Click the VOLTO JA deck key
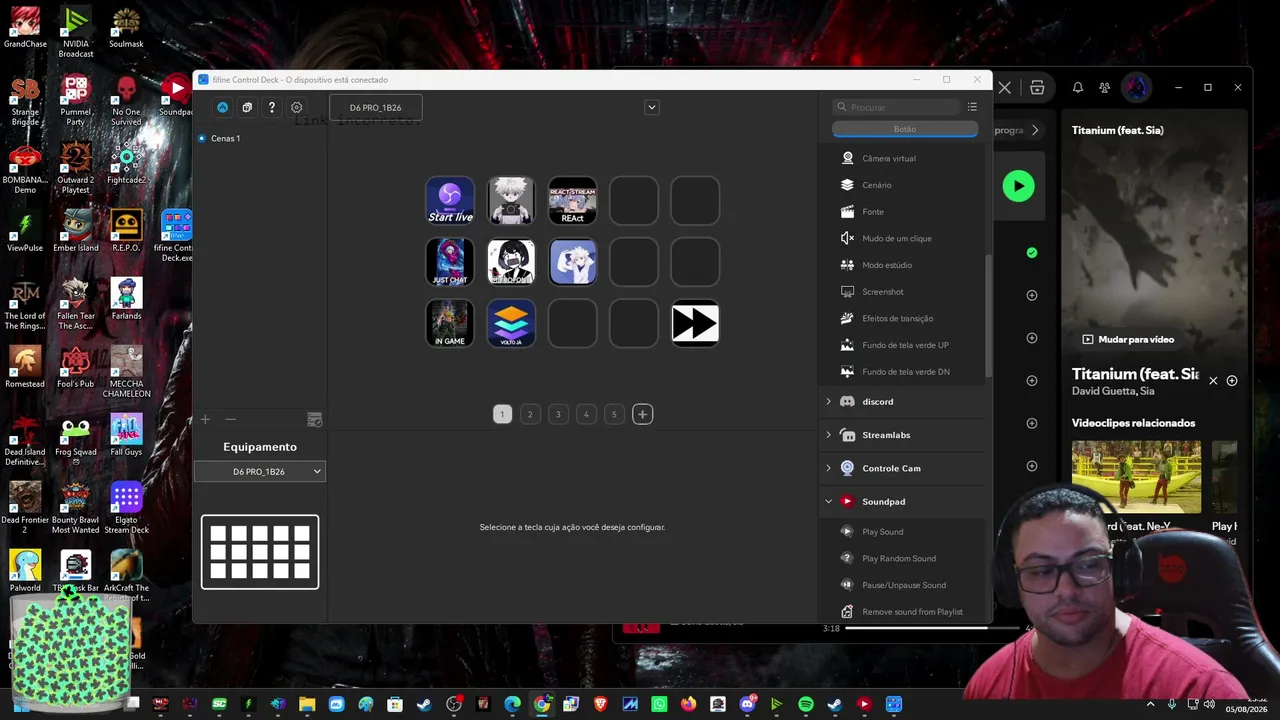Viewport: 1280px width, 720px height. (511, 323)
